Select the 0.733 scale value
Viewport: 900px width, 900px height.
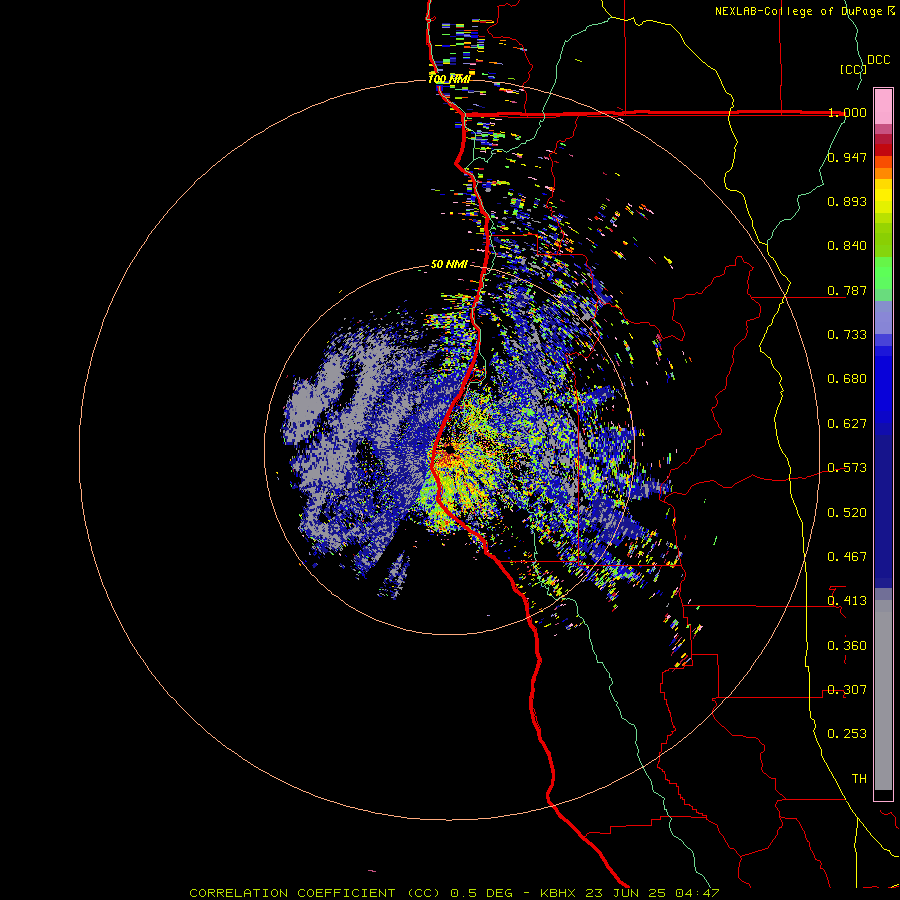click(x=847, y=335)
